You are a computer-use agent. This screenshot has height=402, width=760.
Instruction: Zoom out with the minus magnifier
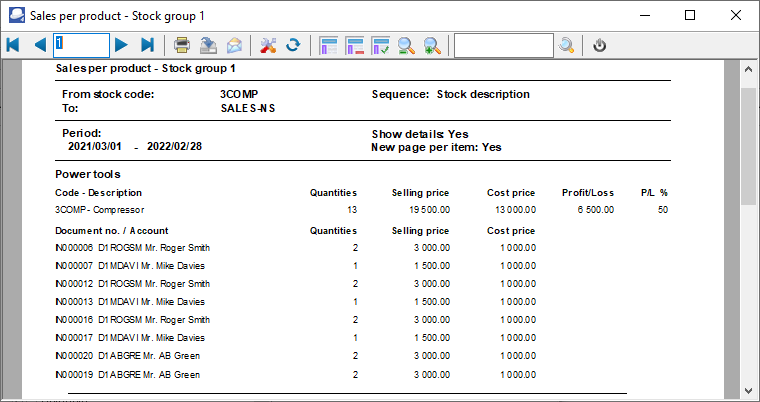tap(407, 45)
